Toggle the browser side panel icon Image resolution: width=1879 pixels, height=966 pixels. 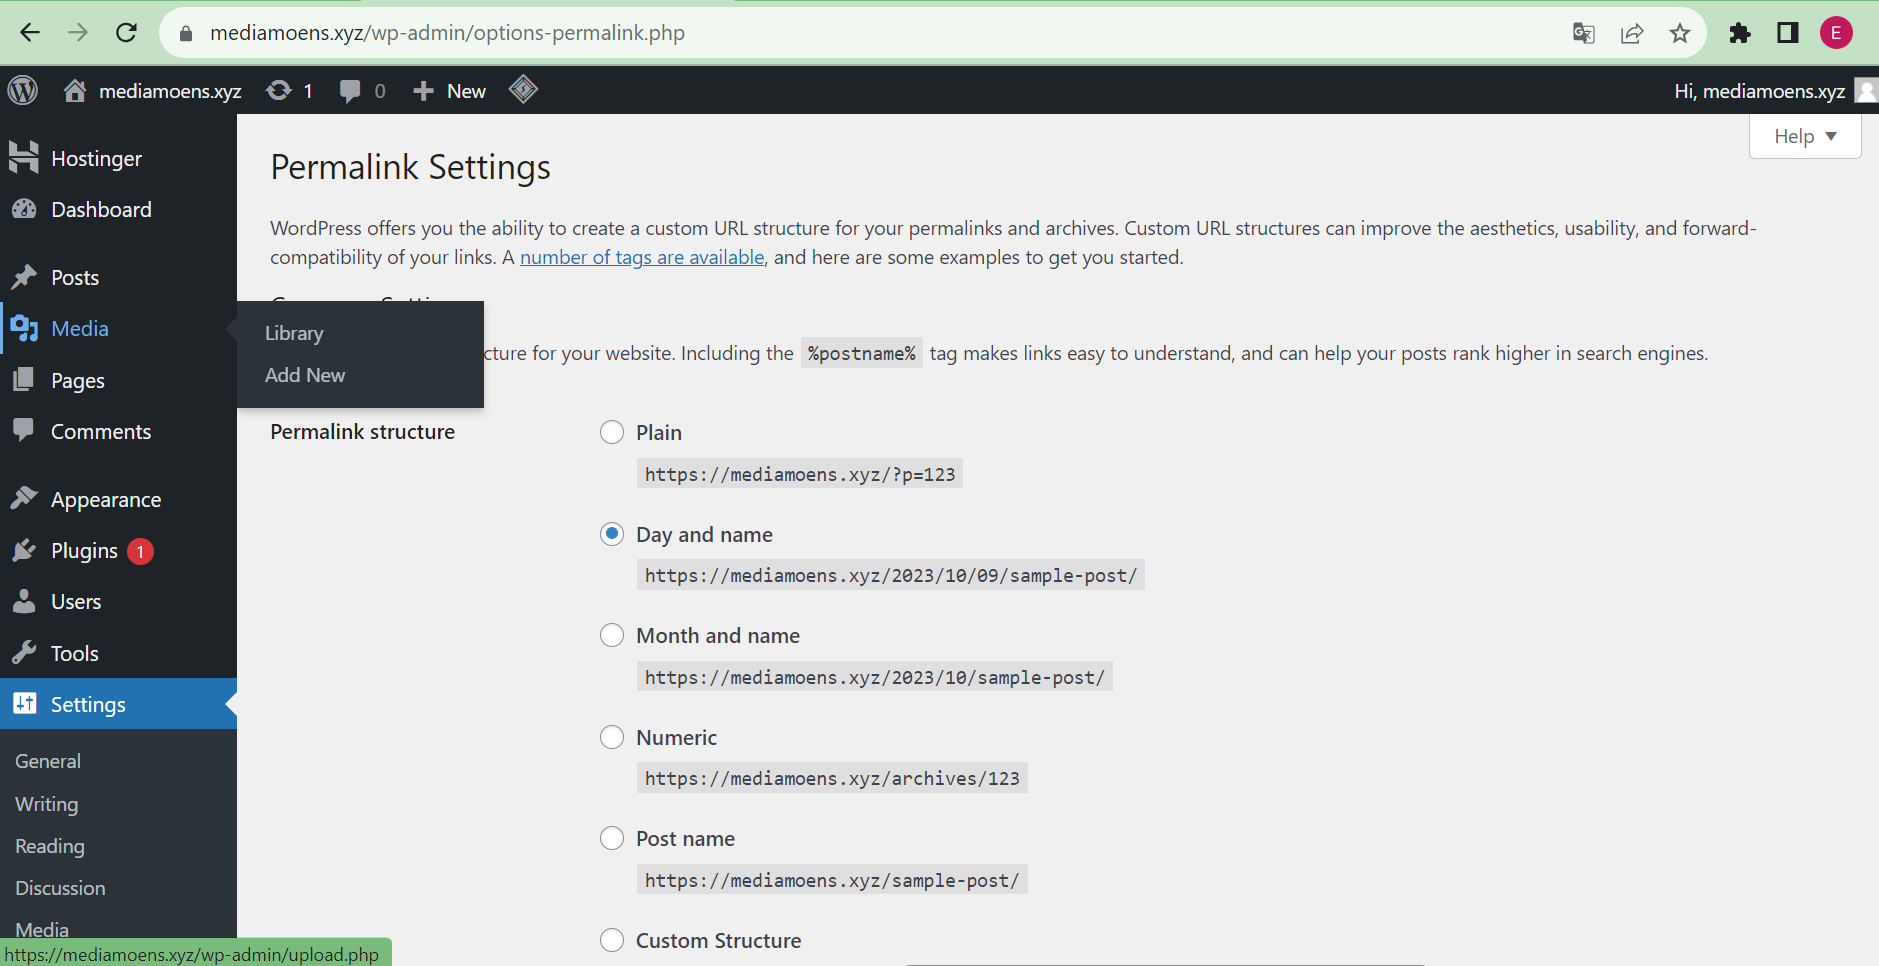tap(1788, 33)
